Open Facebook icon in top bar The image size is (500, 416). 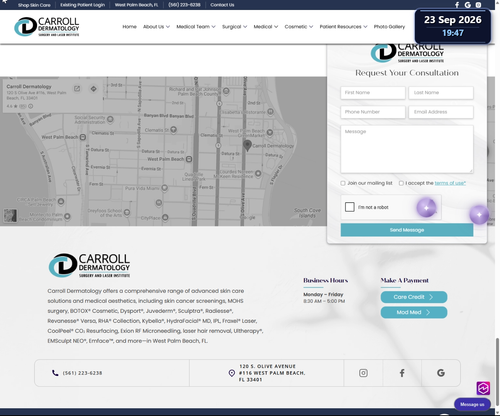[457, 5]
